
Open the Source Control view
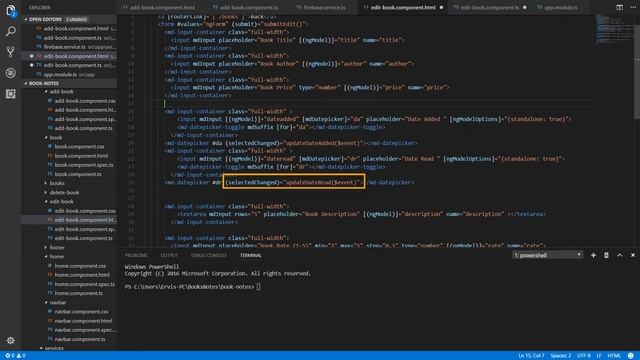[x=11, y=52]
